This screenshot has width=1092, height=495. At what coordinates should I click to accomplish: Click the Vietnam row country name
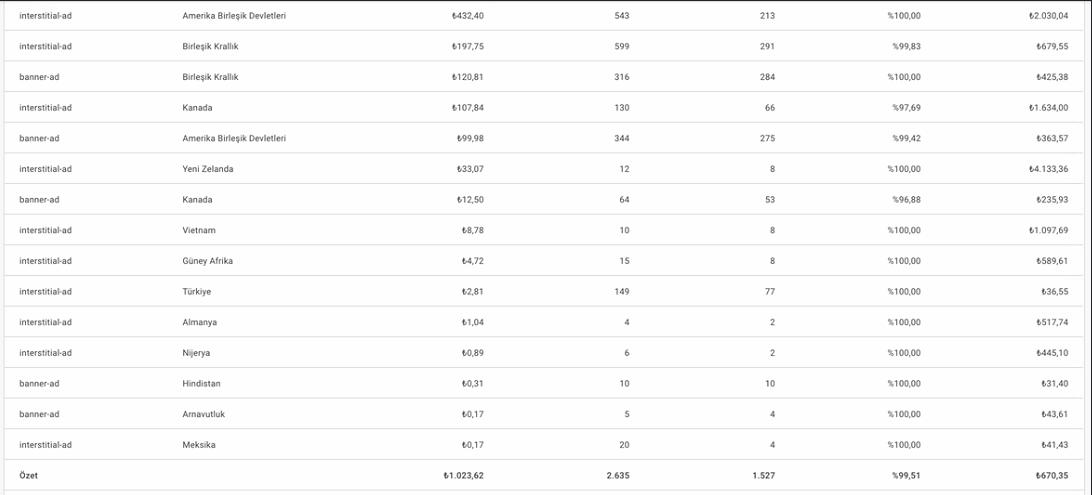[x=198, y=230]
